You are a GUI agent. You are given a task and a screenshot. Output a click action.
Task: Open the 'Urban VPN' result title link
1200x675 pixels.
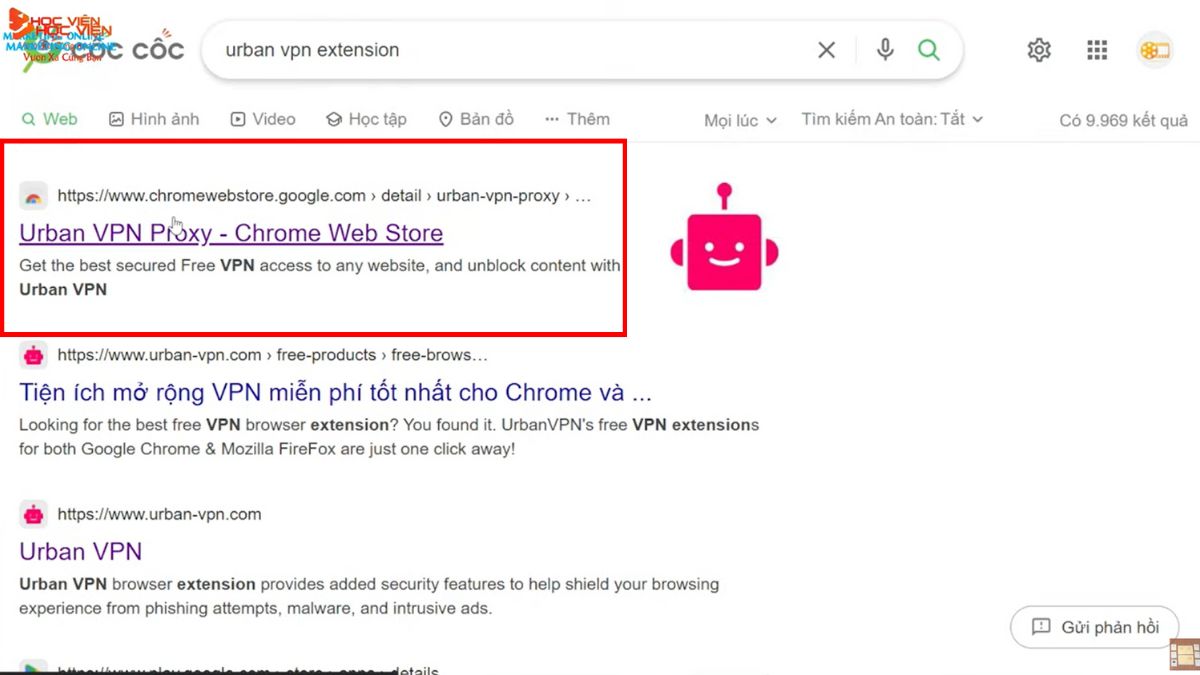coord(81,551)
